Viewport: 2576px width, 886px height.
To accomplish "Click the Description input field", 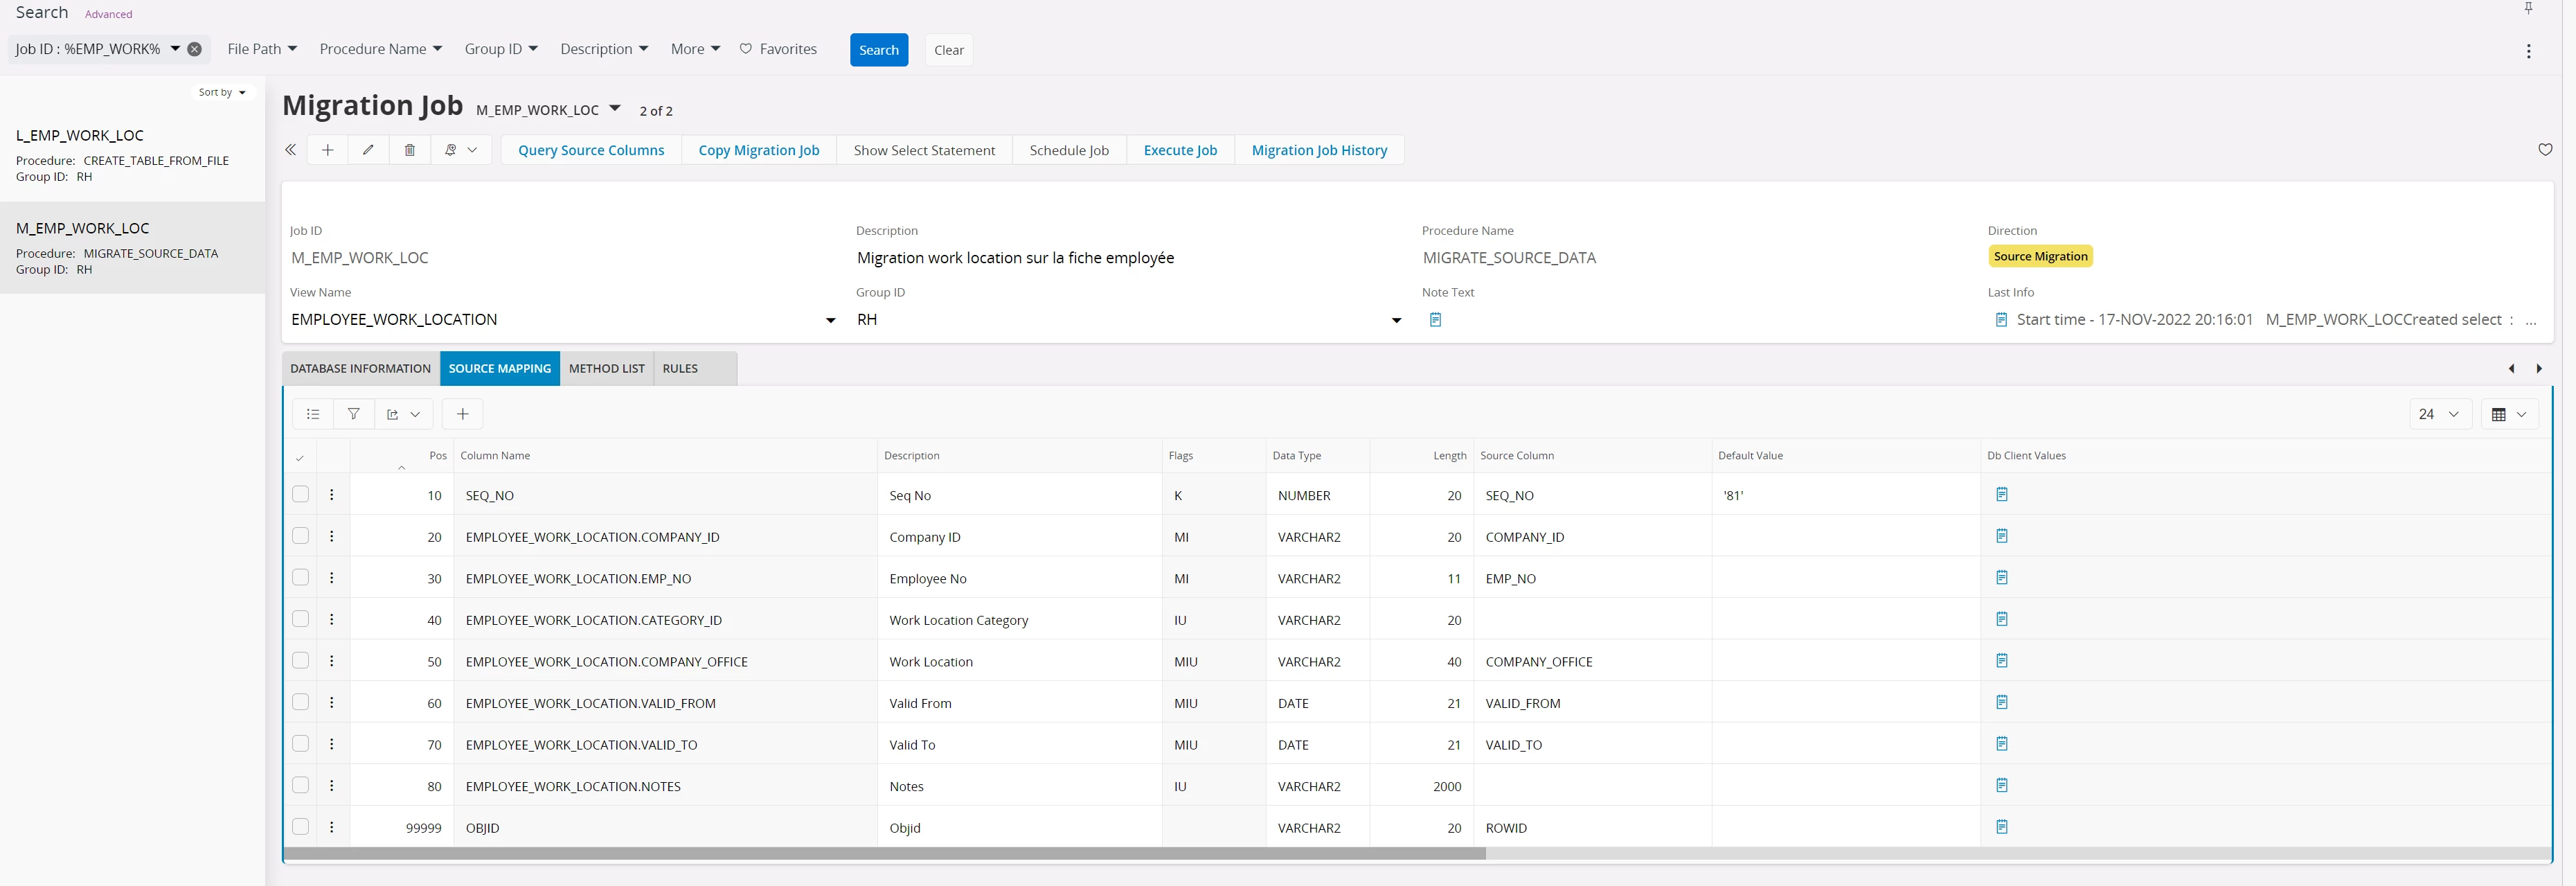I will coord(1130,258).
